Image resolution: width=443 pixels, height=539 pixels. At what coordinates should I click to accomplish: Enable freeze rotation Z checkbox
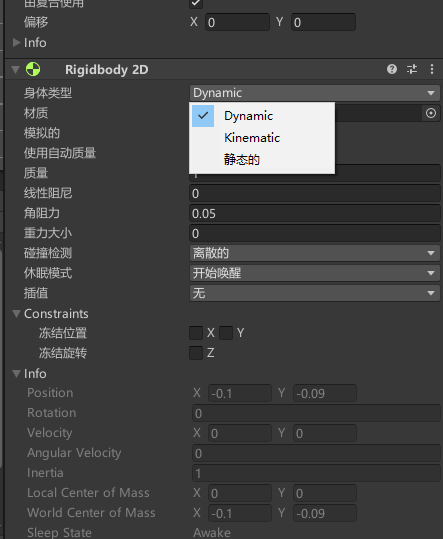(196, 353)
